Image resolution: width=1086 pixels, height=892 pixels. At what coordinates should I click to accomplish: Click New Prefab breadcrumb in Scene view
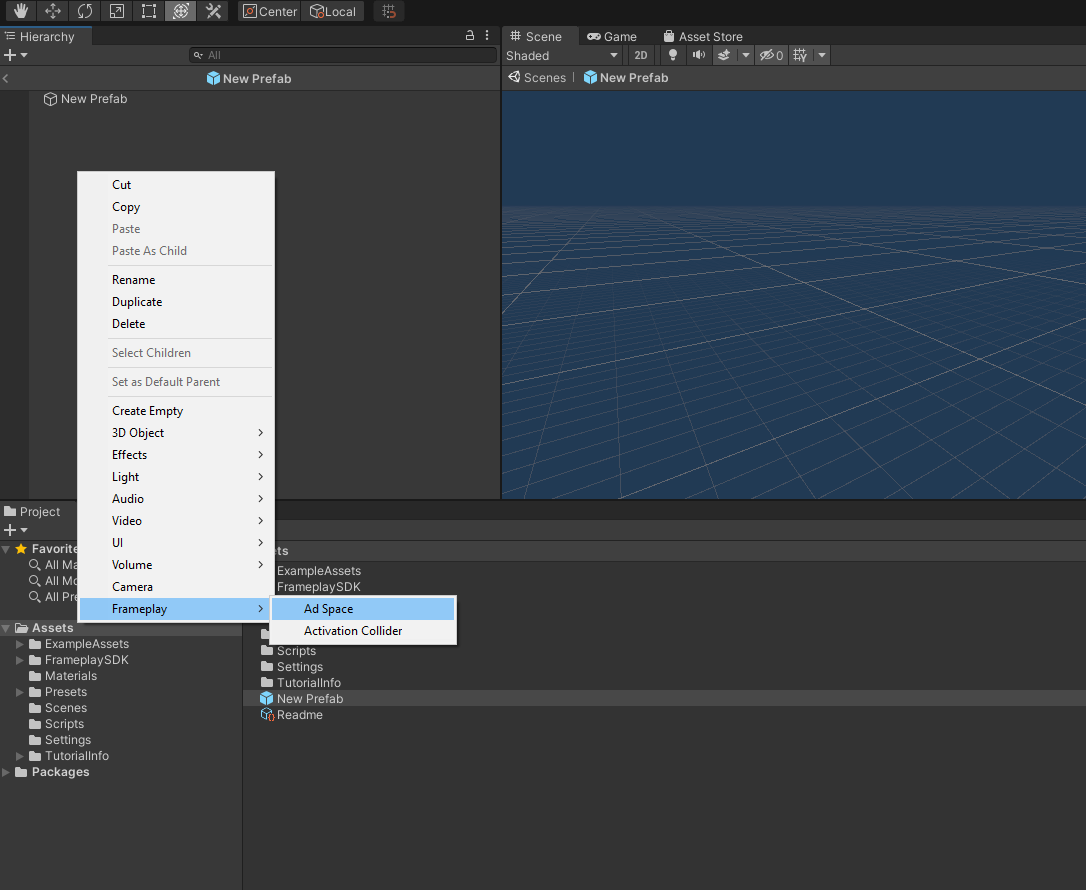626,78
